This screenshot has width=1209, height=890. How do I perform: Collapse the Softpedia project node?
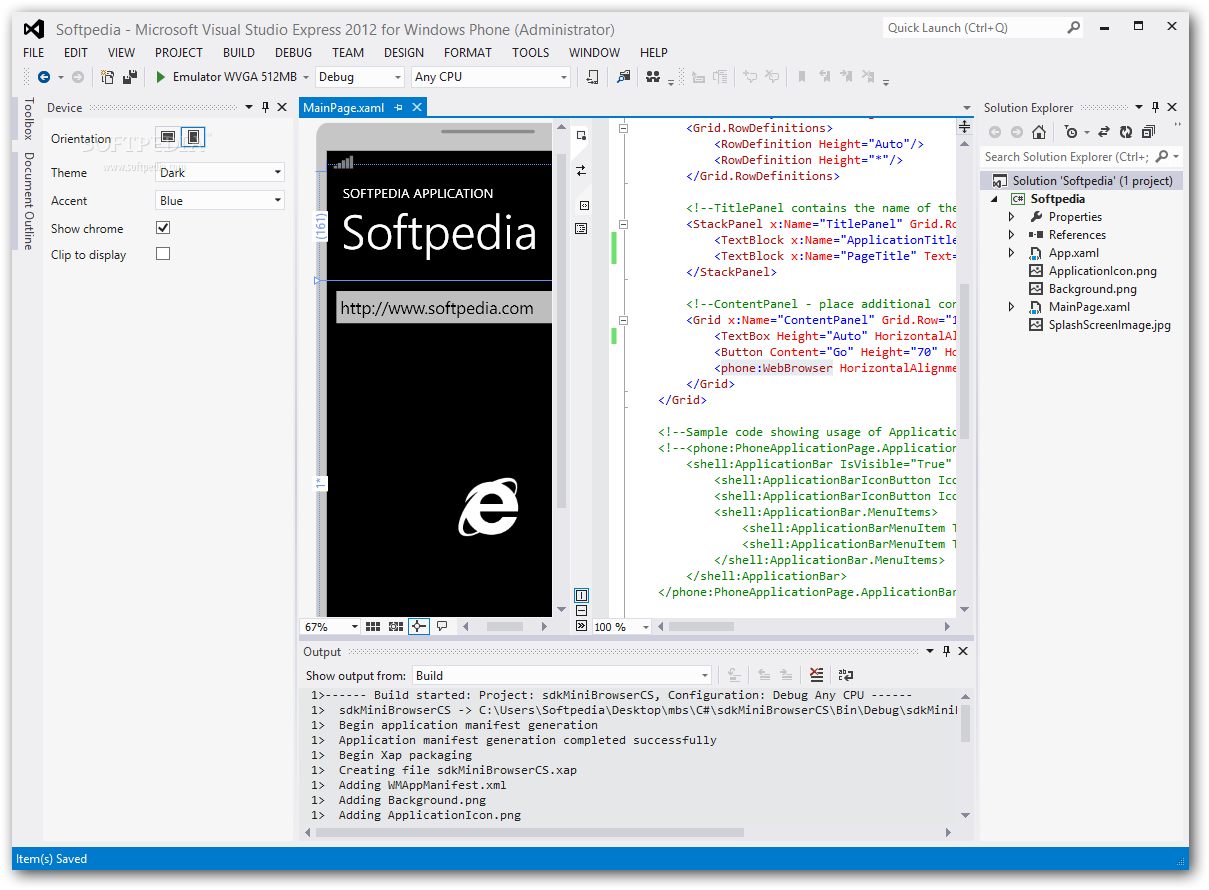point(995,199)
